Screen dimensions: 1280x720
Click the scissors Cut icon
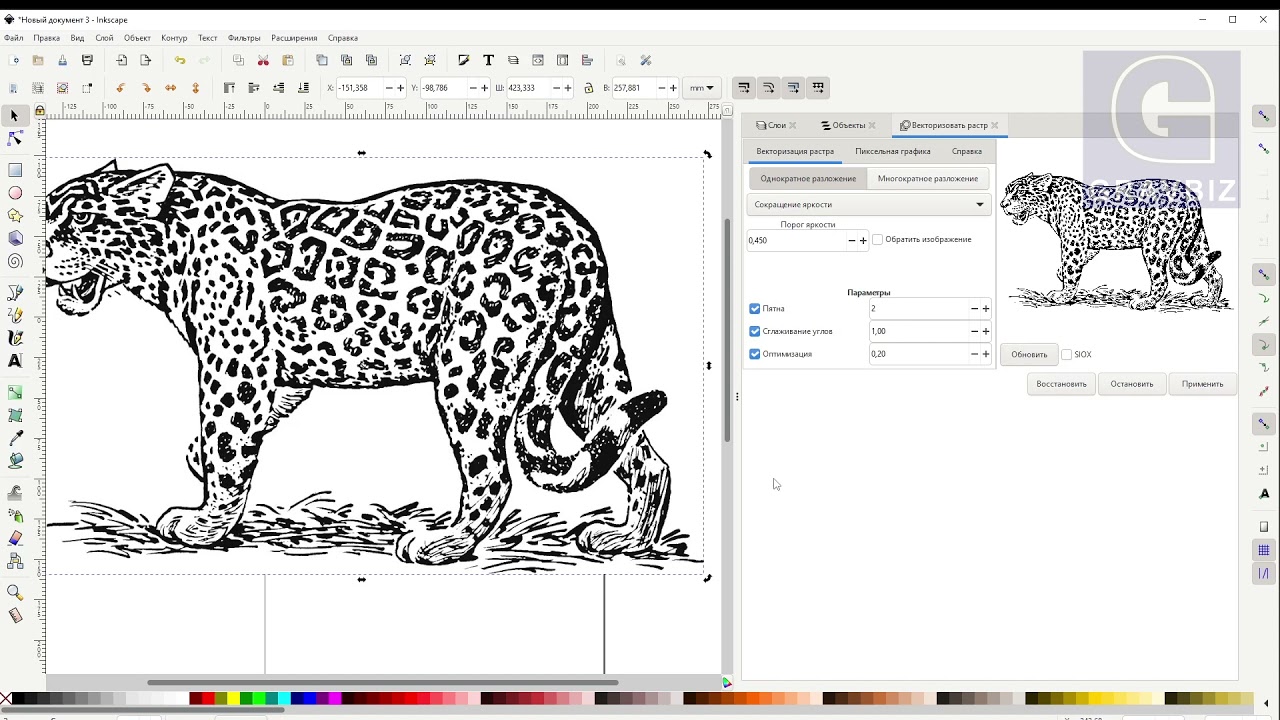tap(263, 60)
